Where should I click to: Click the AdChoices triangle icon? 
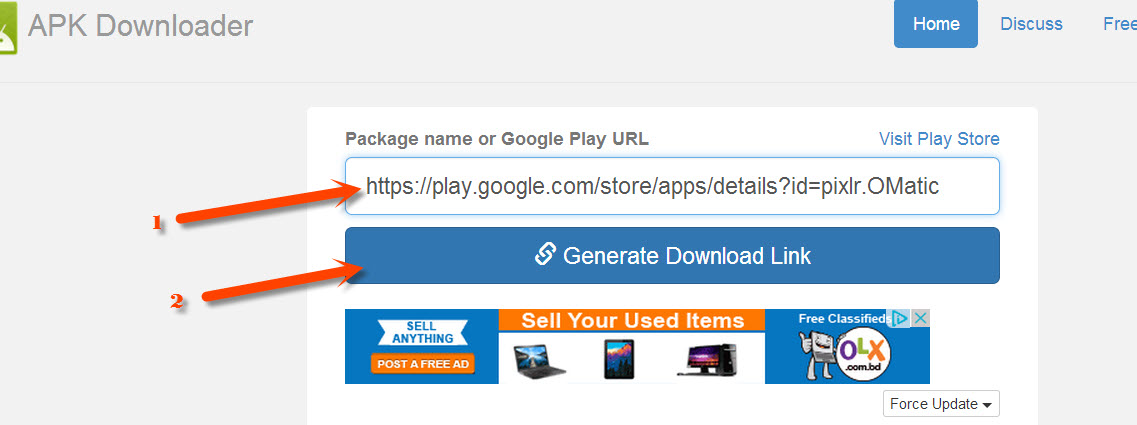(900, 318)
